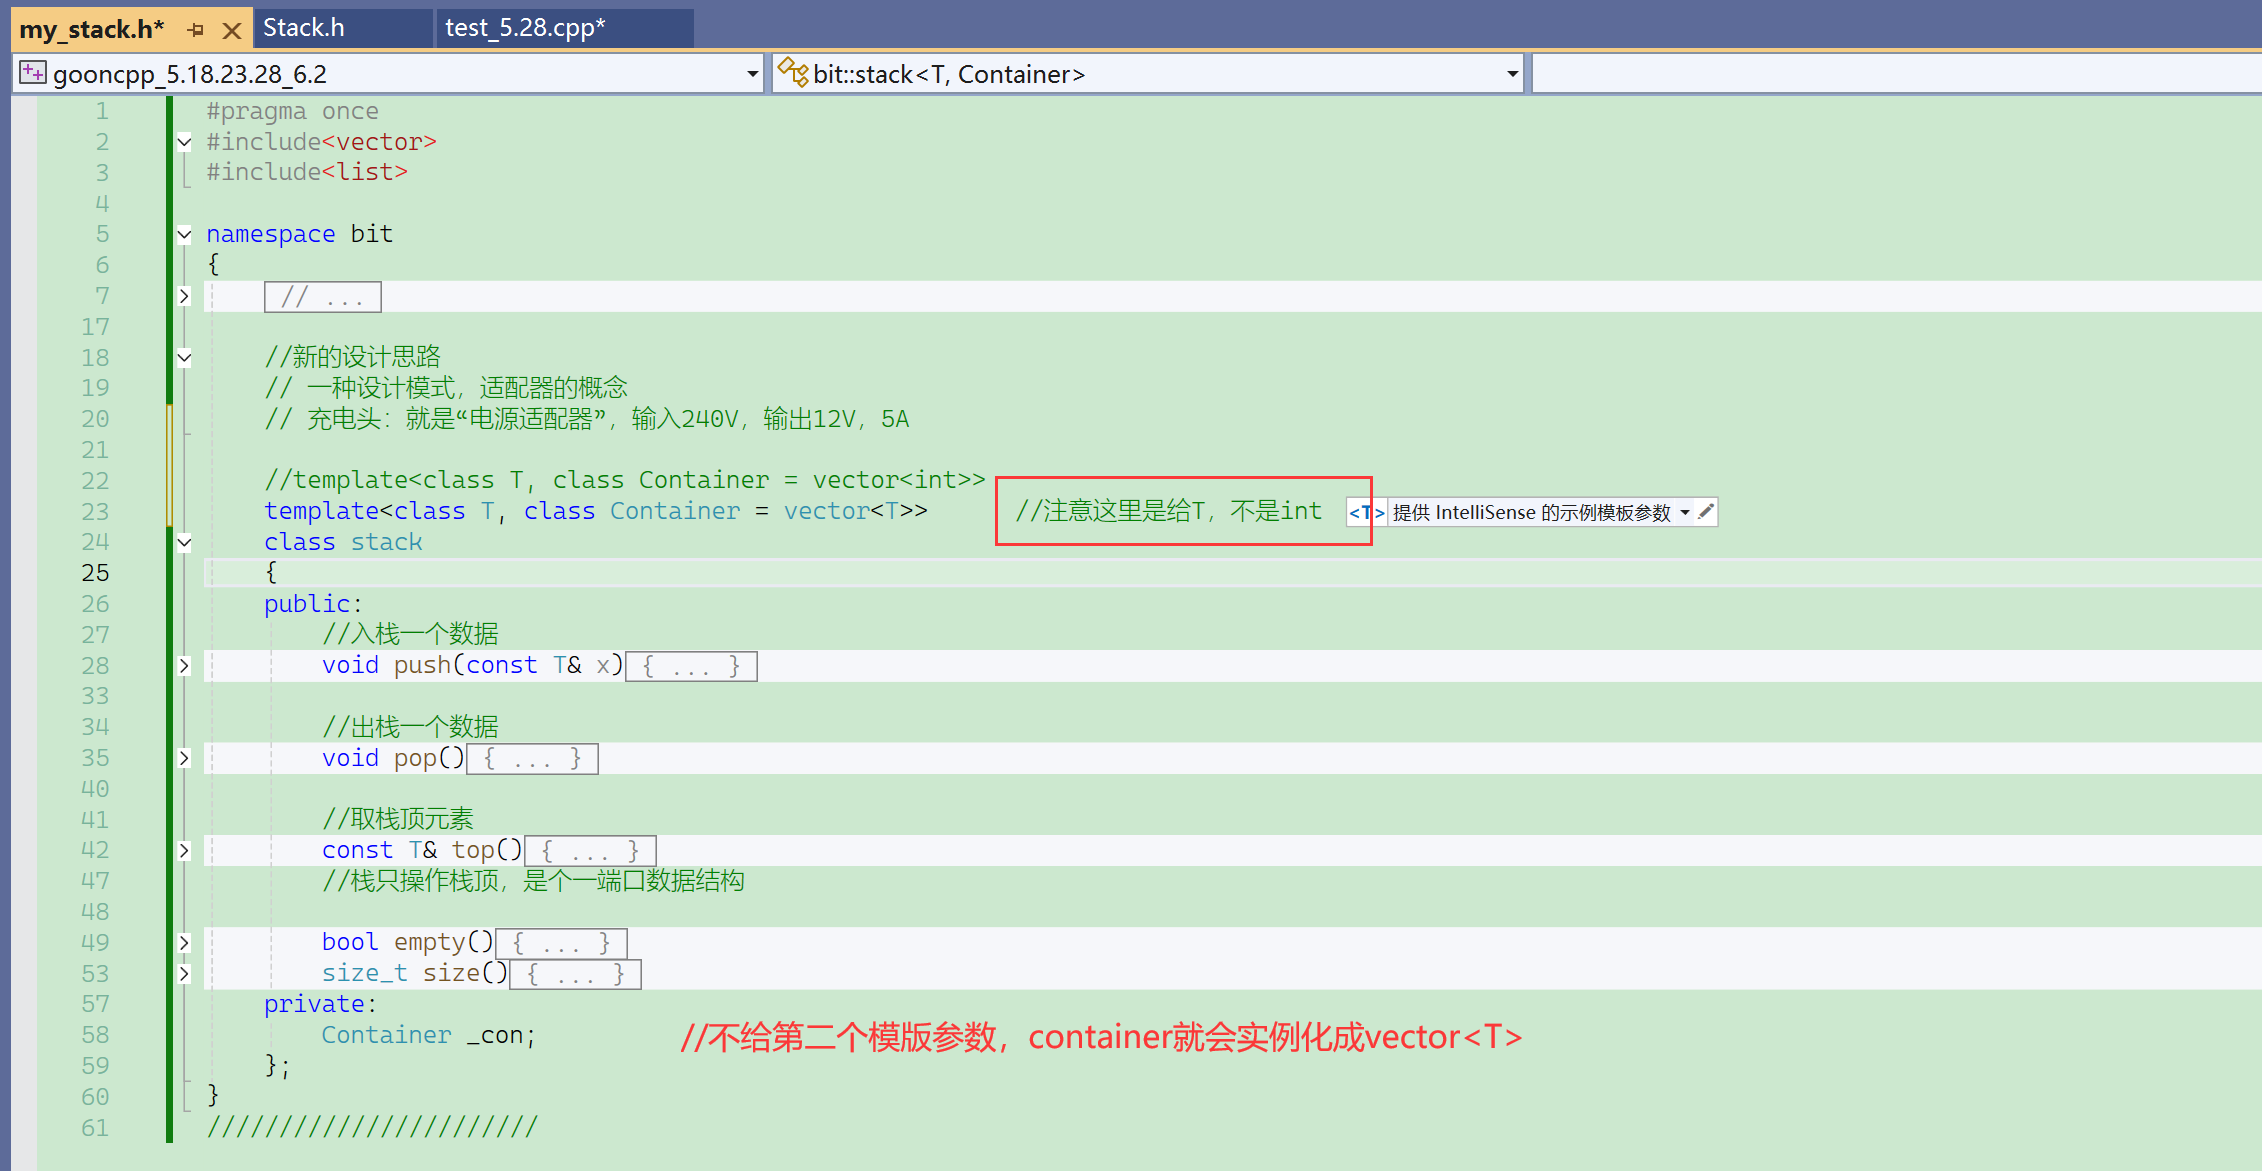The height and width of the screenshot is (1171, 2262).
Task: Expand the collapsed comment block on line 7
Action: pos(184,296)
